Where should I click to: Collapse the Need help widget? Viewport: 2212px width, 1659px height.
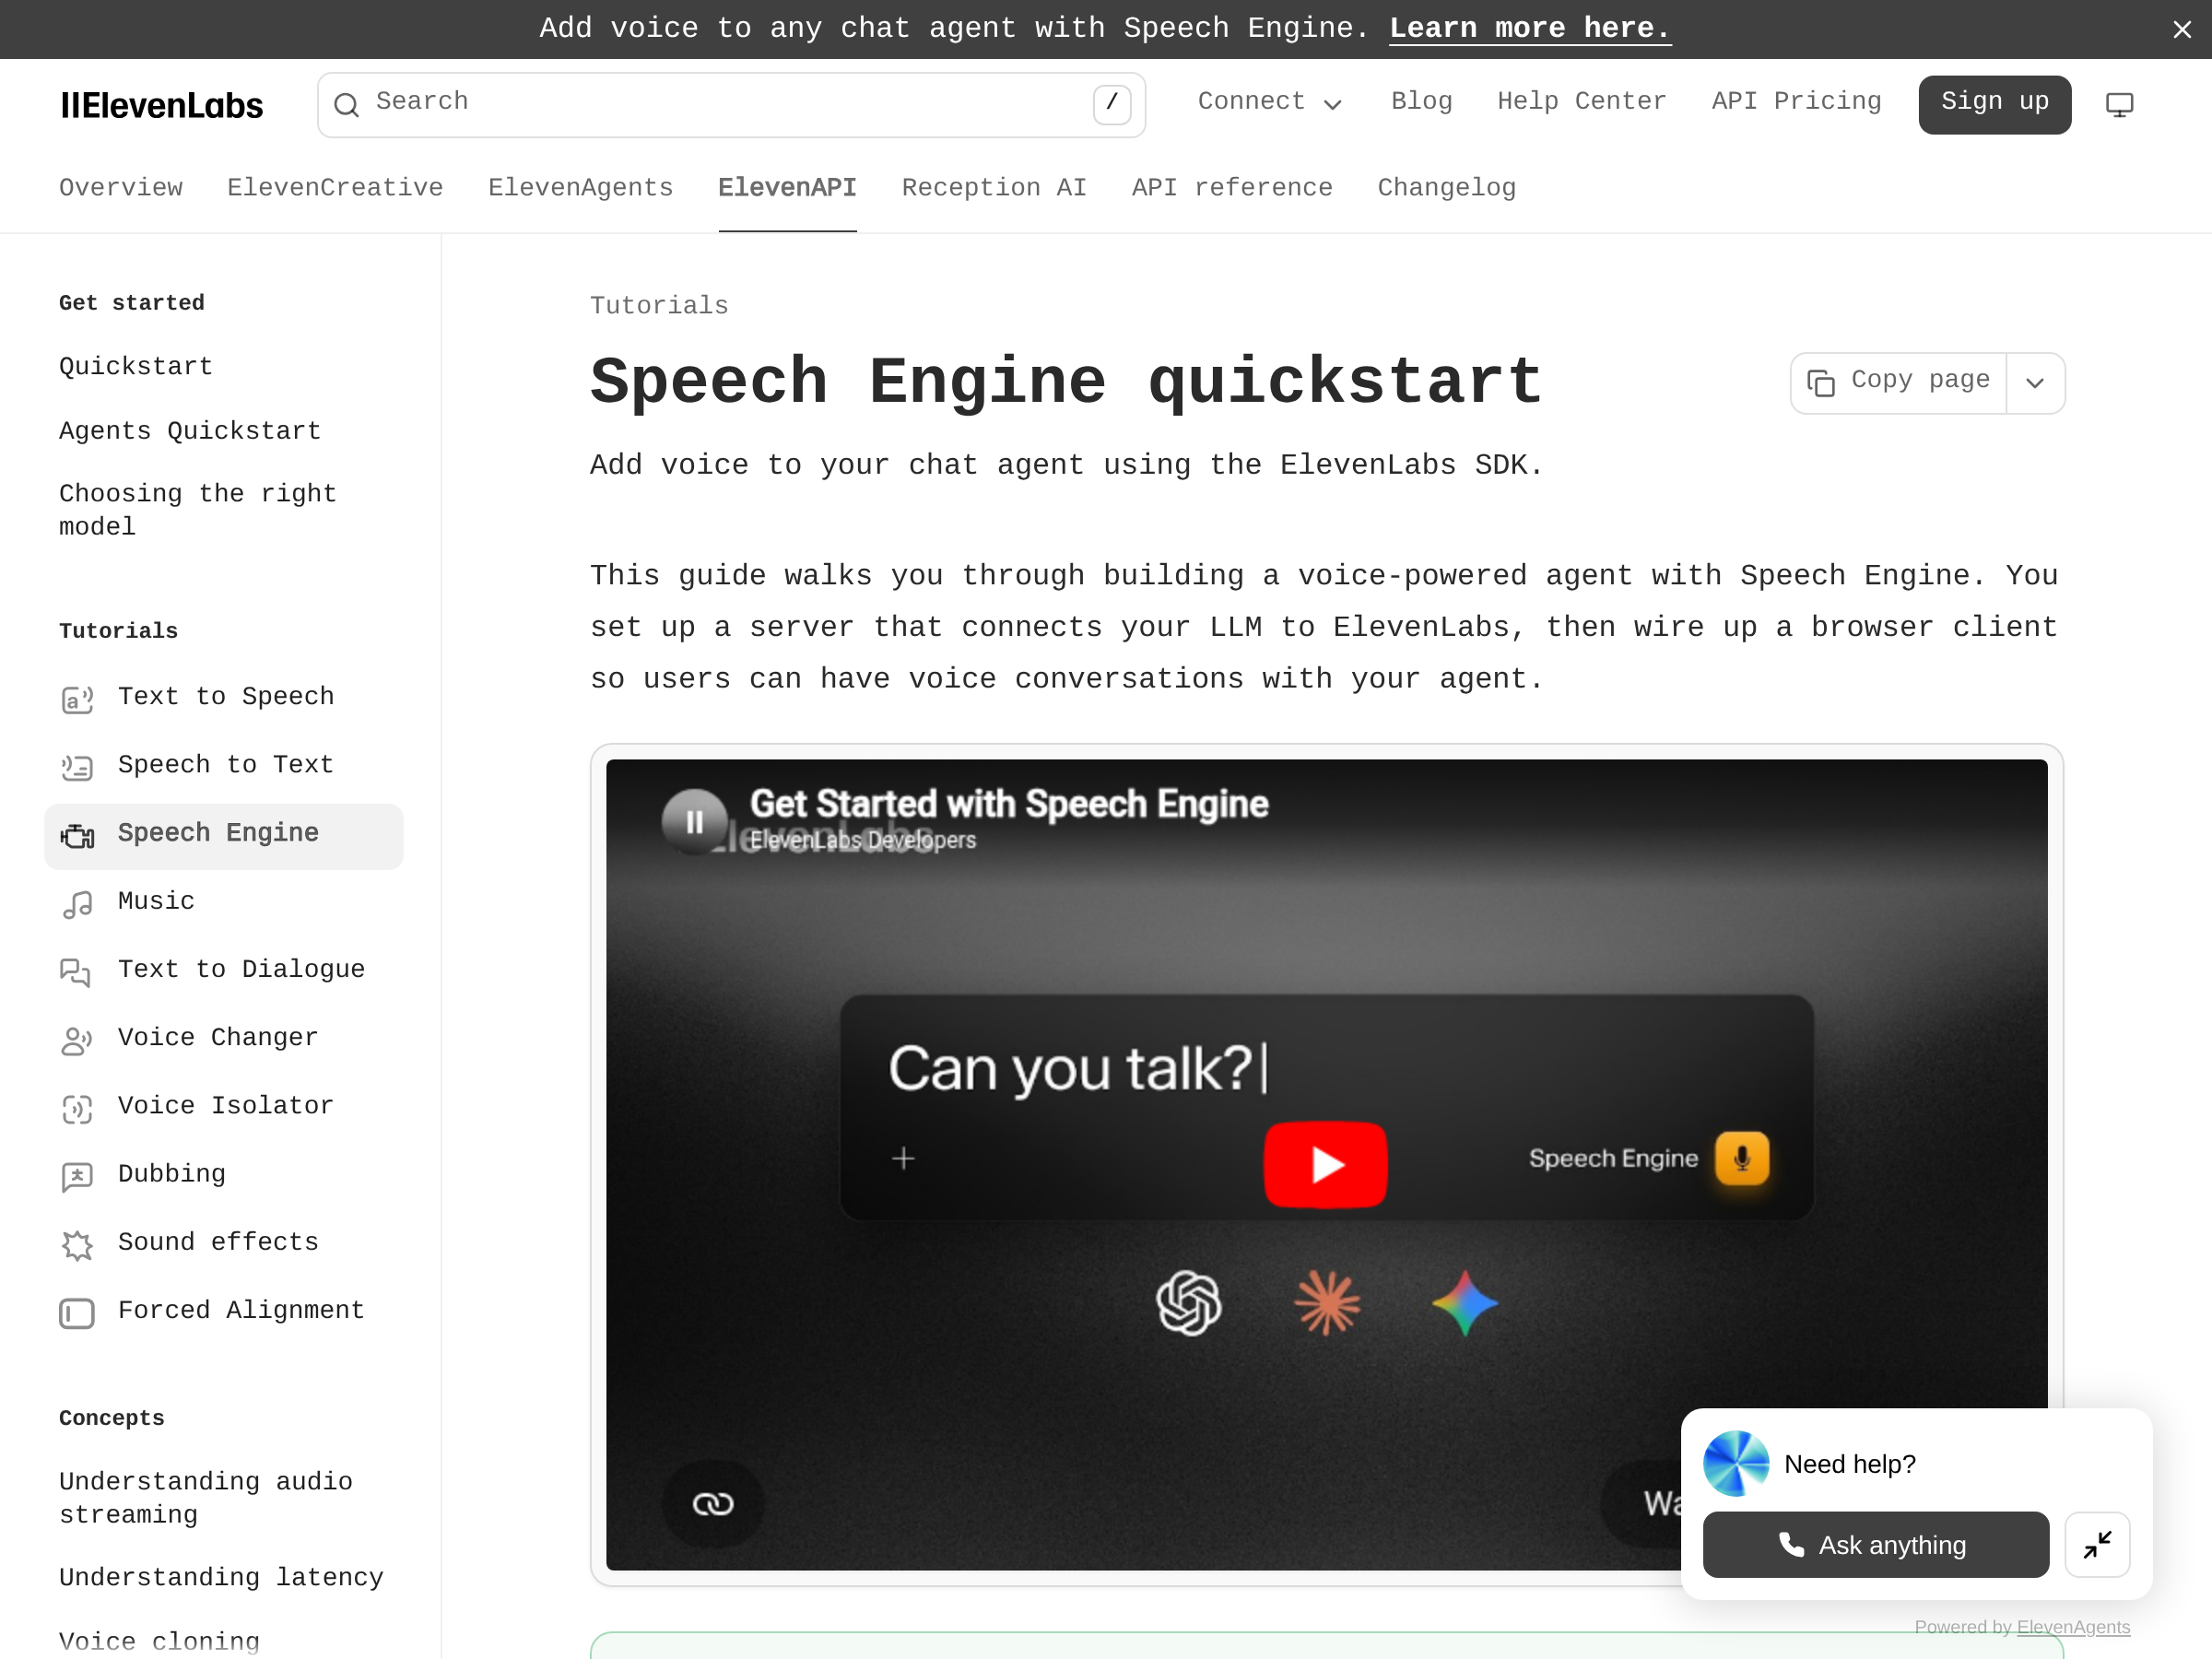click(2097, 1545)
